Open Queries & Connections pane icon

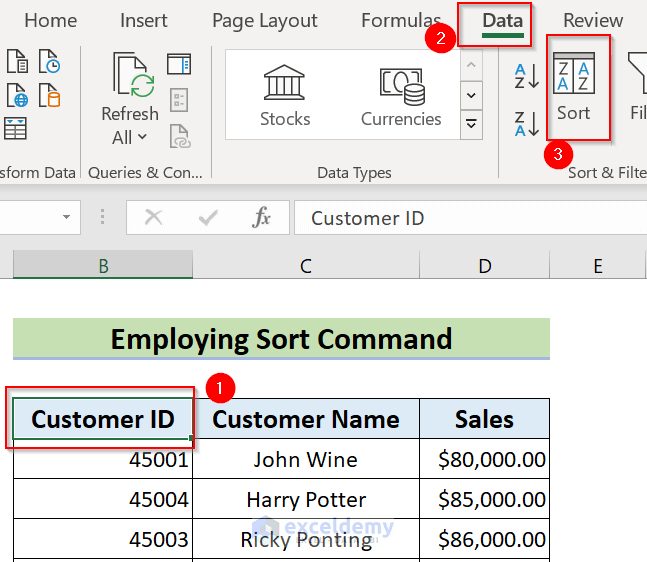(x=179, y=65)
